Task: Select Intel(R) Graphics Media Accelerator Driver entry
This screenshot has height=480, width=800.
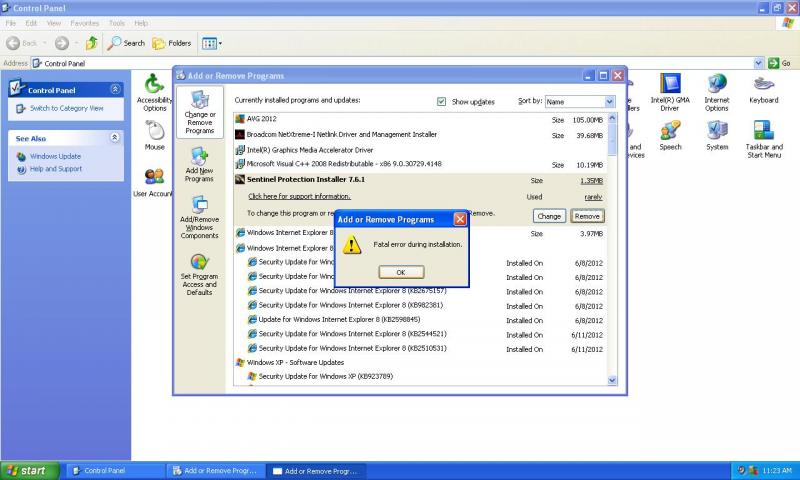Action: pyautogui.click(x=421, y=150)
